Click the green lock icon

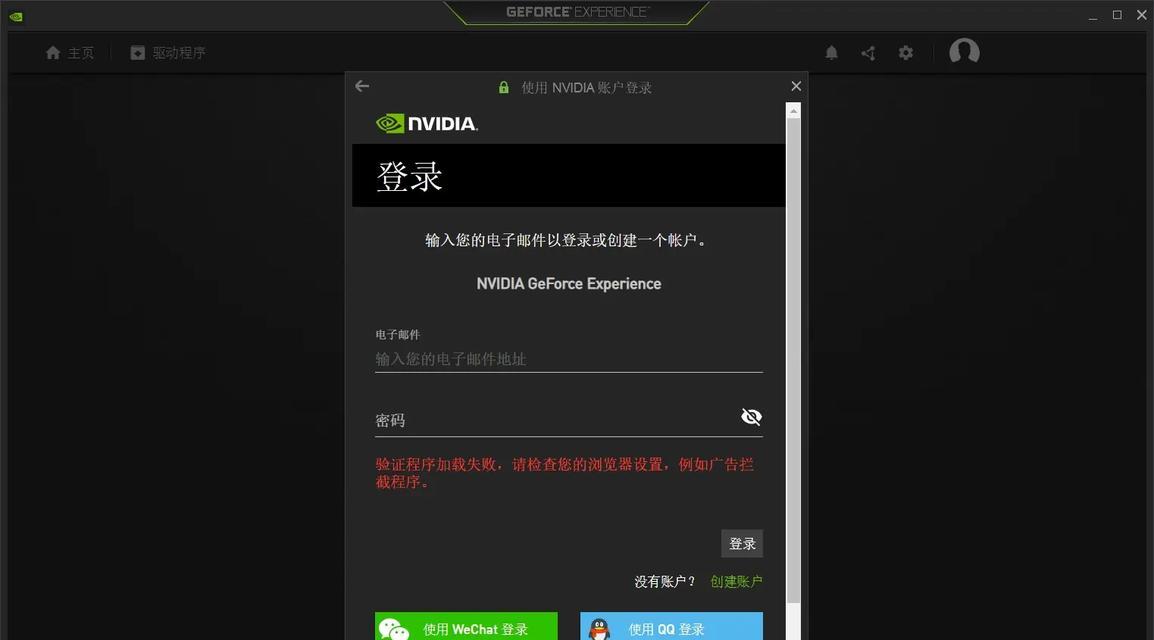[503, 88]
